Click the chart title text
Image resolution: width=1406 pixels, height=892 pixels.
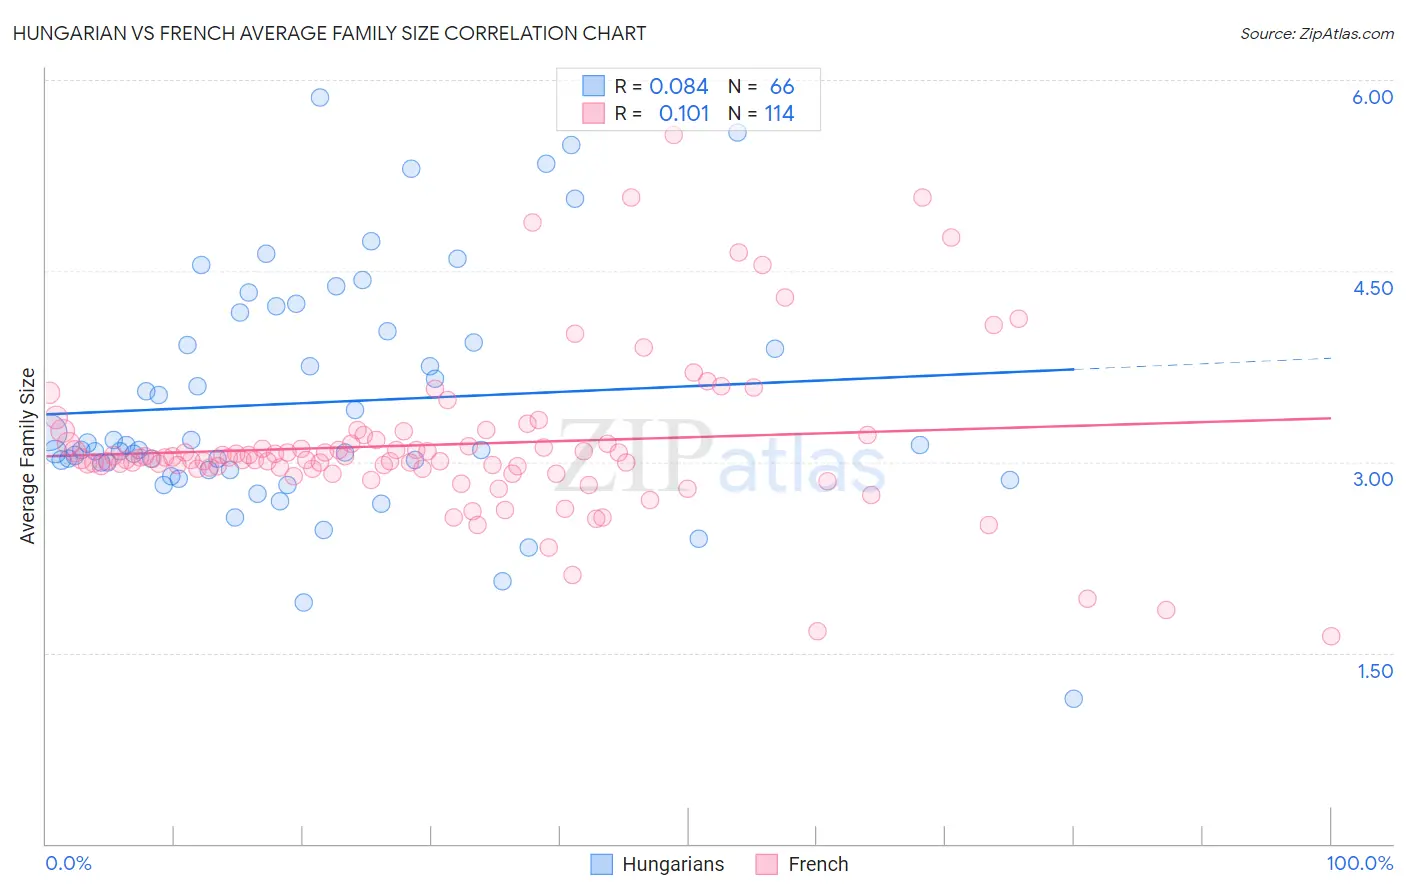coord(329,33)
